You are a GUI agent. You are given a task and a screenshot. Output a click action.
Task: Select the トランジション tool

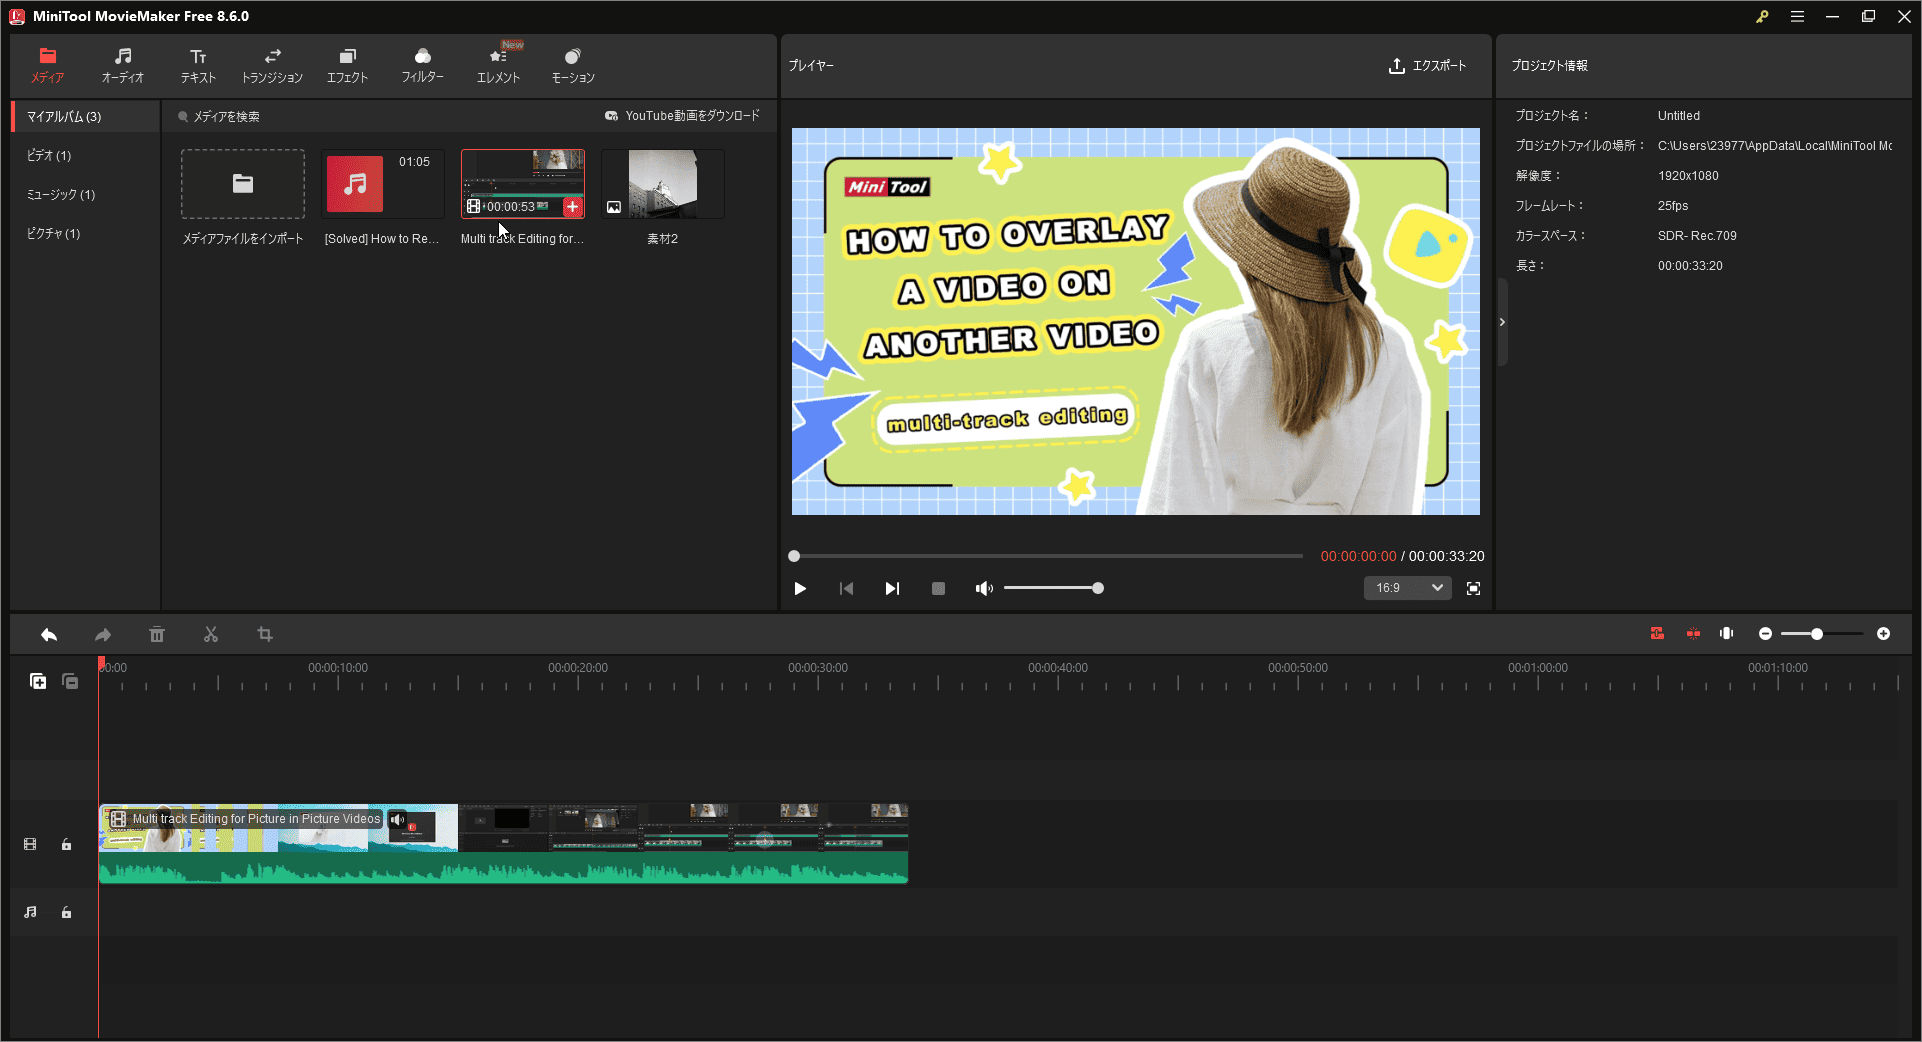point(271,63)
